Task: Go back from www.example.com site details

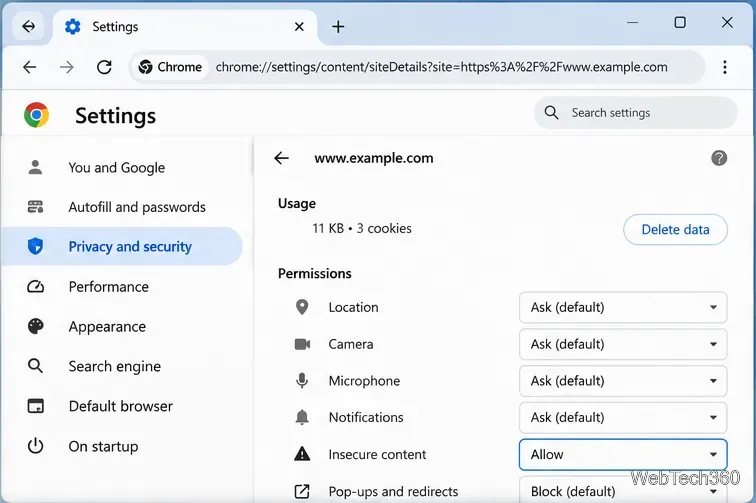Action: pyautogui.click(x=281, y=158)
